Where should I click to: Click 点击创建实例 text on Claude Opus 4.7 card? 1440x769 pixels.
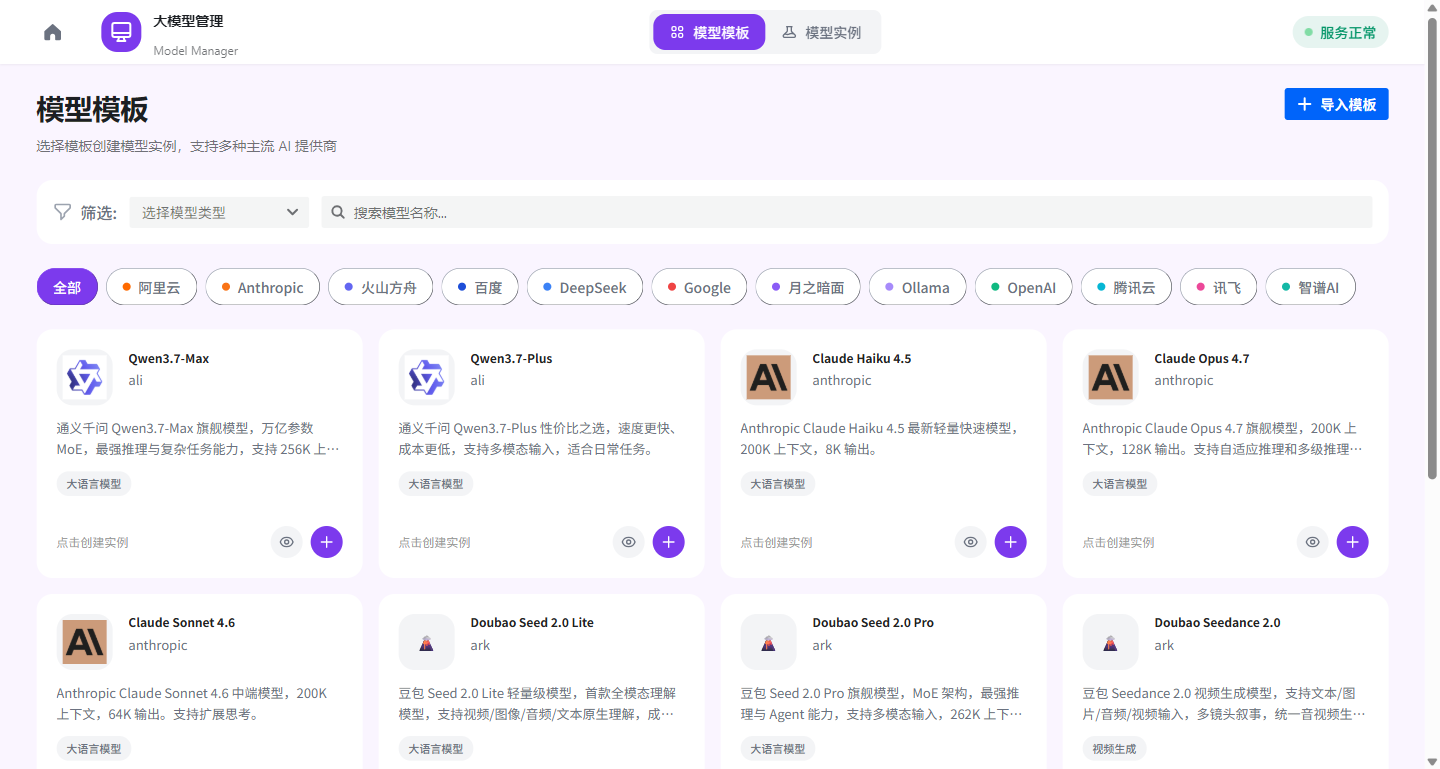click(x=1119, y=542)
